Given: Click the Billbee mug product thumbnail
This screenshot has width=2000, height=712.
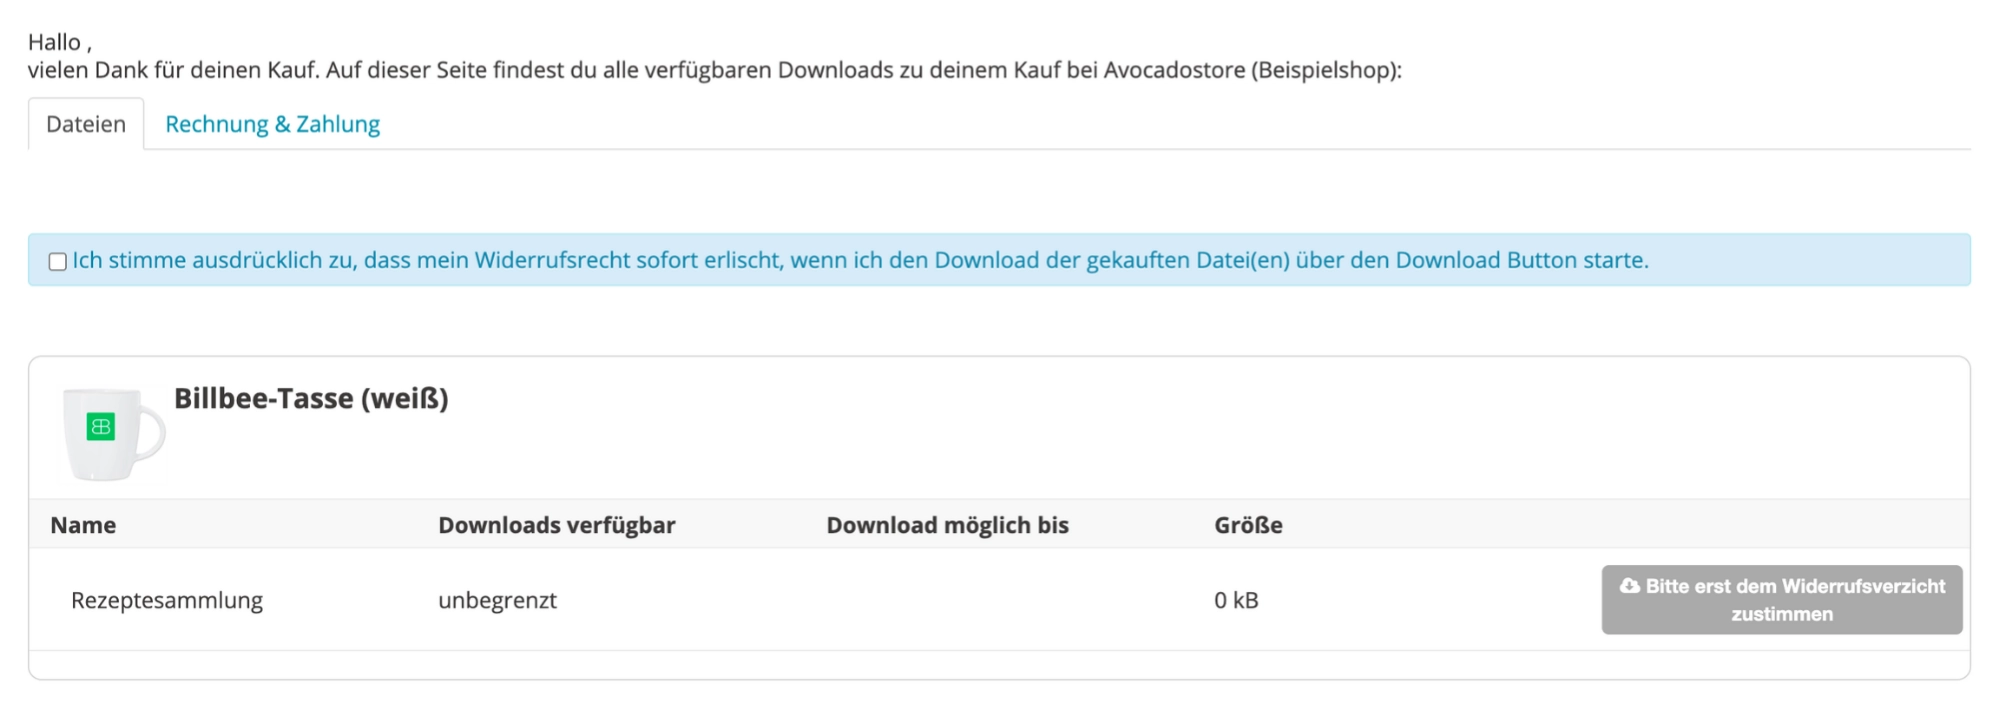Looking at the screenshot, I should pyautogui.click(x=113, y=433).
